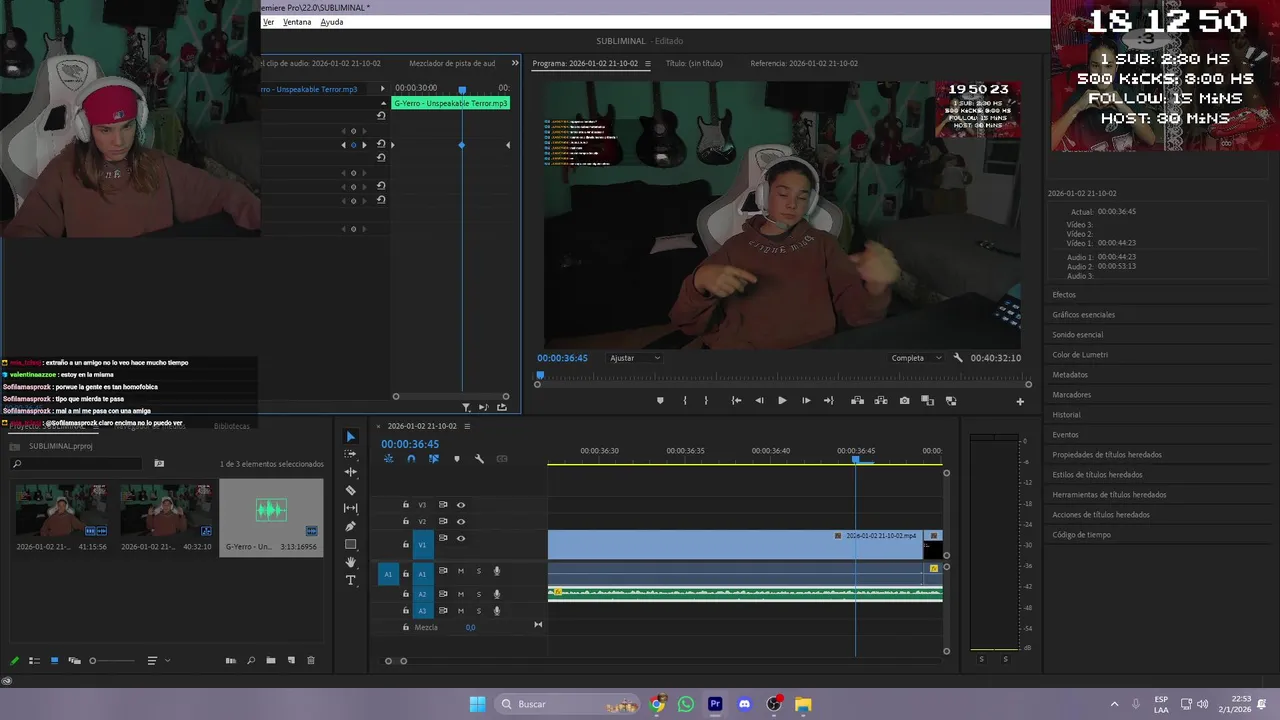
Task: Switch Project panel to list view
Action: click(34, 660)
